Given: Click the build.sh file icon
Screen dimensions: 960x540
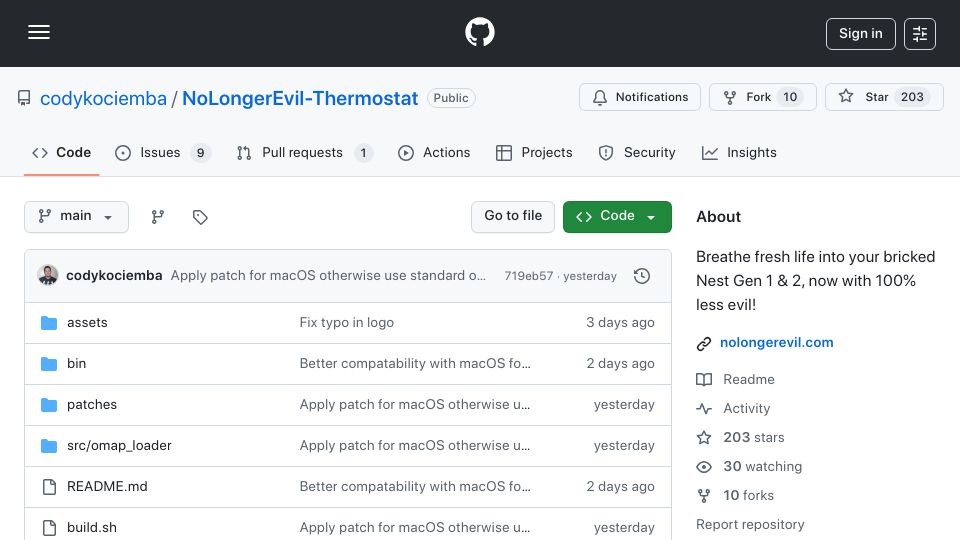Looking at the screenshot, I should pyautogui.click(x=49, y=528).
